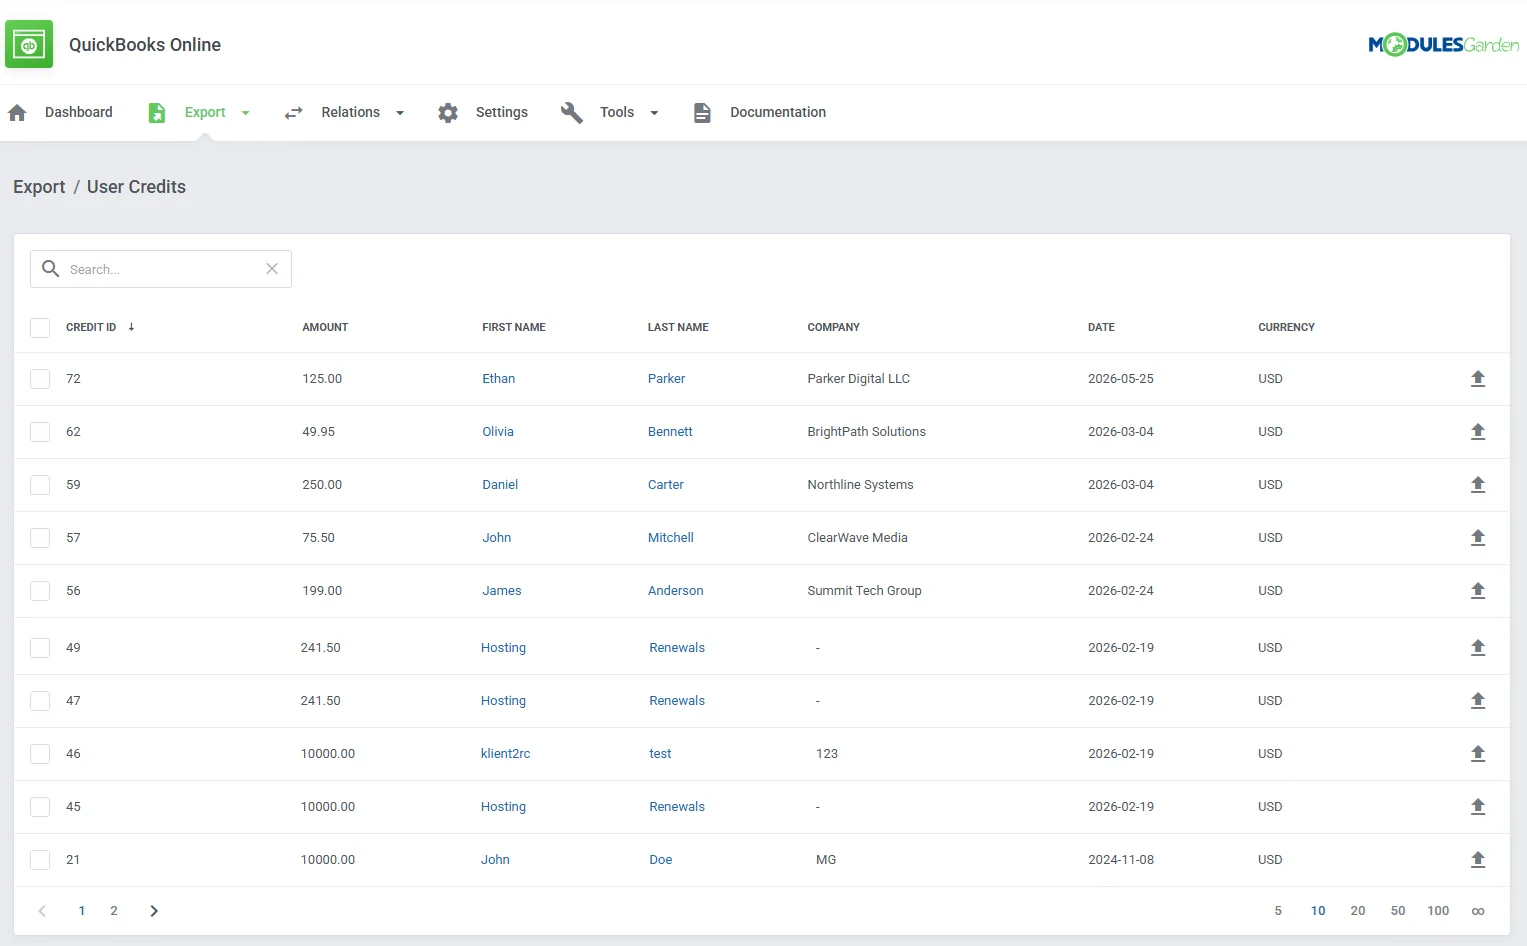Click the QuickBooks Online green logo icon

click(29, 44)
